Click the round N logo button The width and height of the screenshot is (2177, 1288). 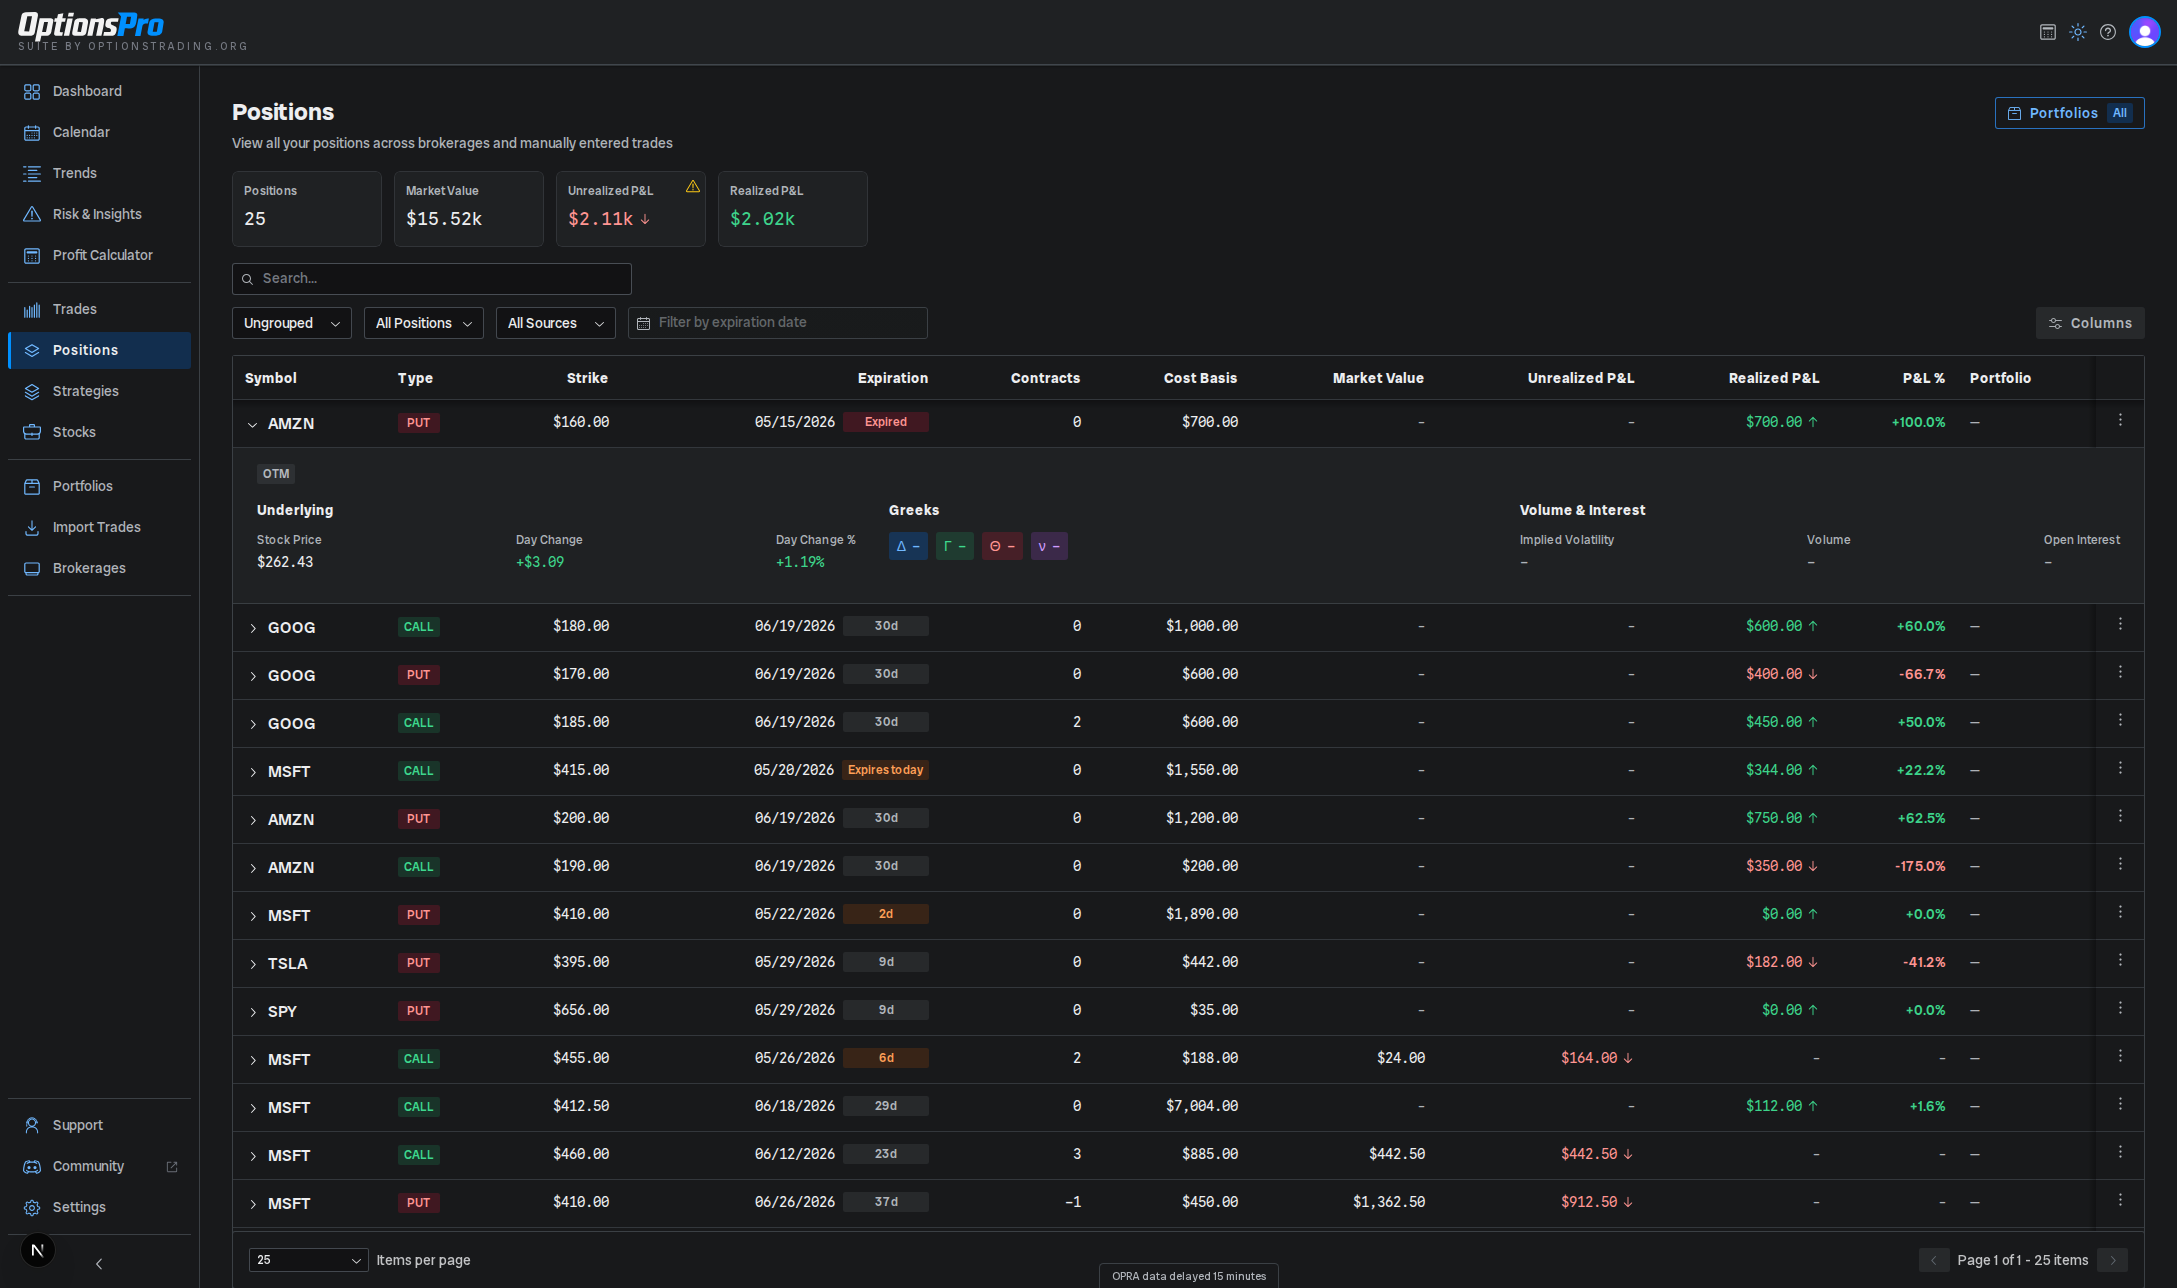37,1250
